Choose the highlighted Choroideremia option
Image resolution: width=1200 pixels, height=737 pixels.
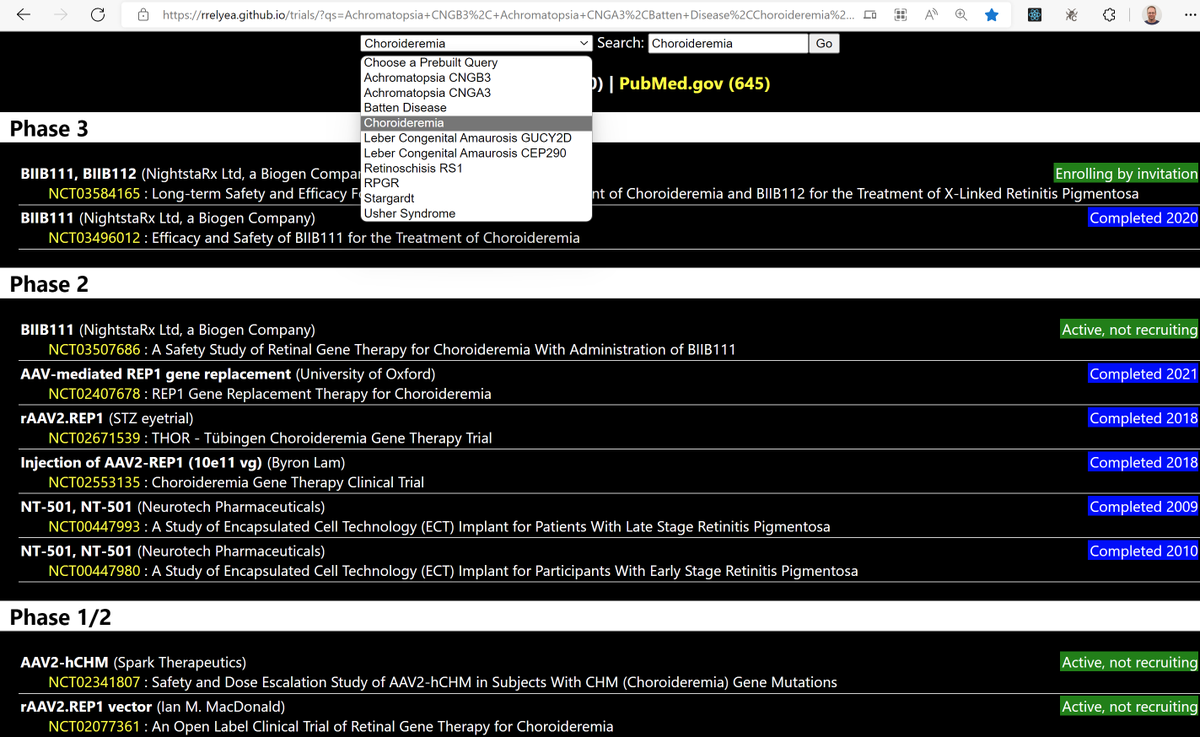tap(476, 123)
